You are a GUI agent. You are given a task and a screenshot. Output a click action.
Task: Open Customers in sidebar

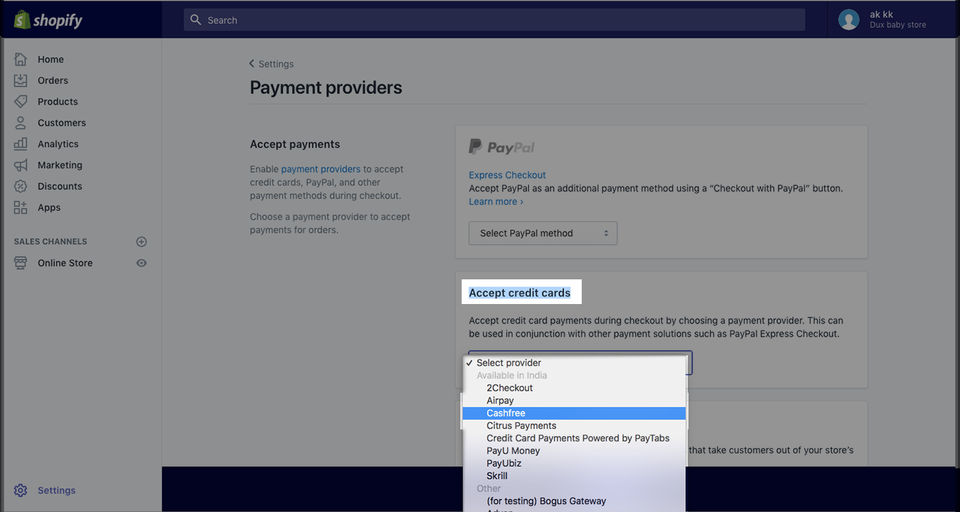coord(62,122)
